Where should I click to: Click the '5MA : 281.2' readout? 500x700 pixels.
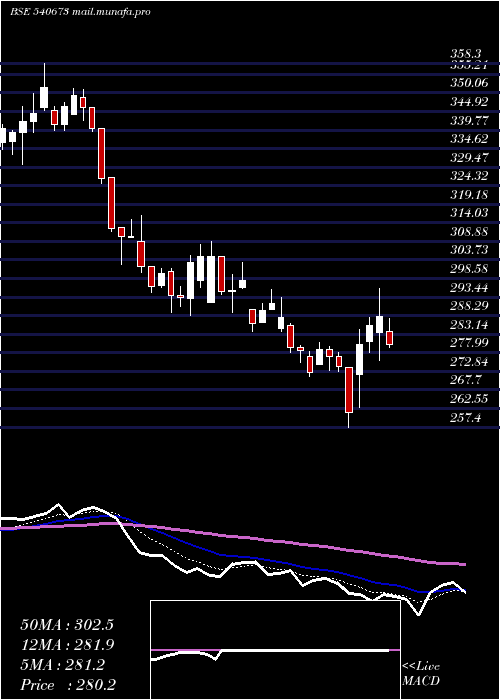coord(62,665)
